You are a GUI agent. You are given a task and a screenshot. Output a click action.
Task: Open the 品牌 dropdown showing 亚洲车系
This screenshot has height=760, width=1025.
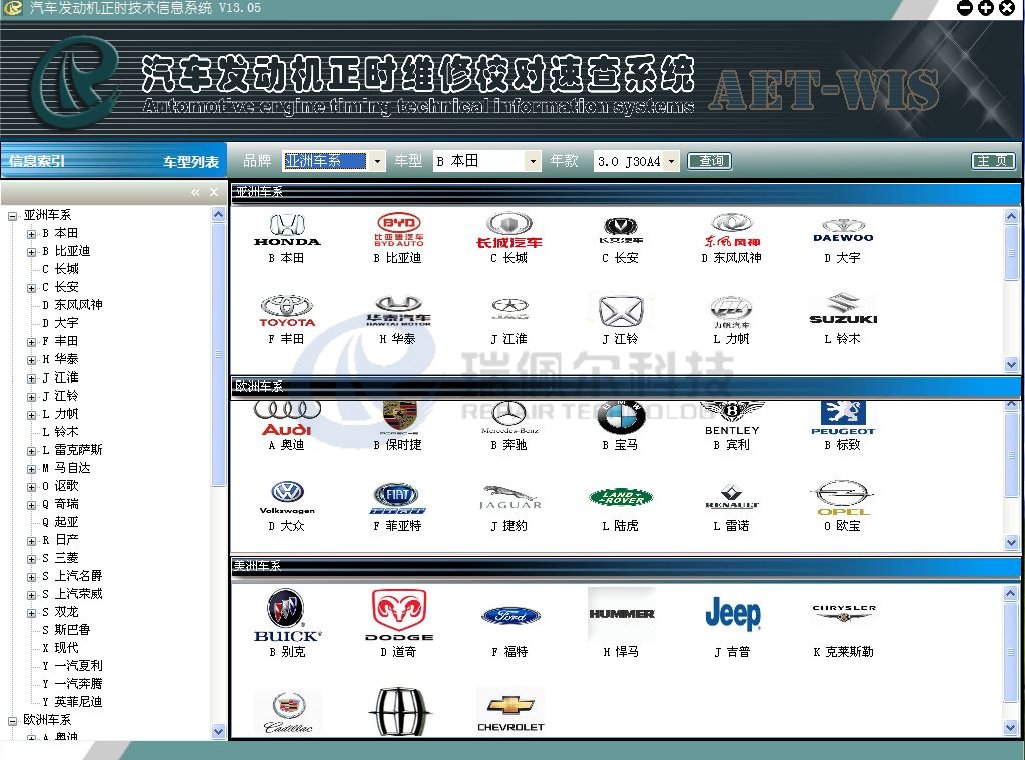(377, 161)
